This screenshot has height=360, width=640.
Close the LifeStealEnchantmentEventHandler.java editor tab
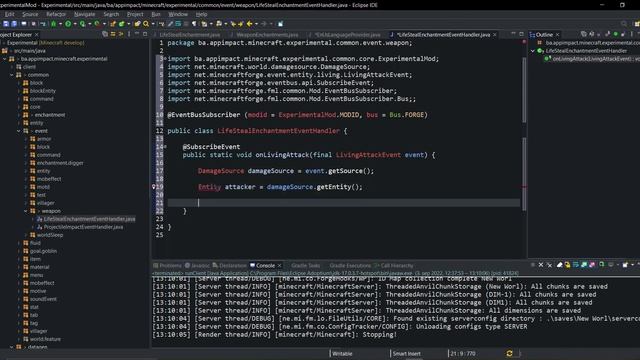[x=495, y=35]
